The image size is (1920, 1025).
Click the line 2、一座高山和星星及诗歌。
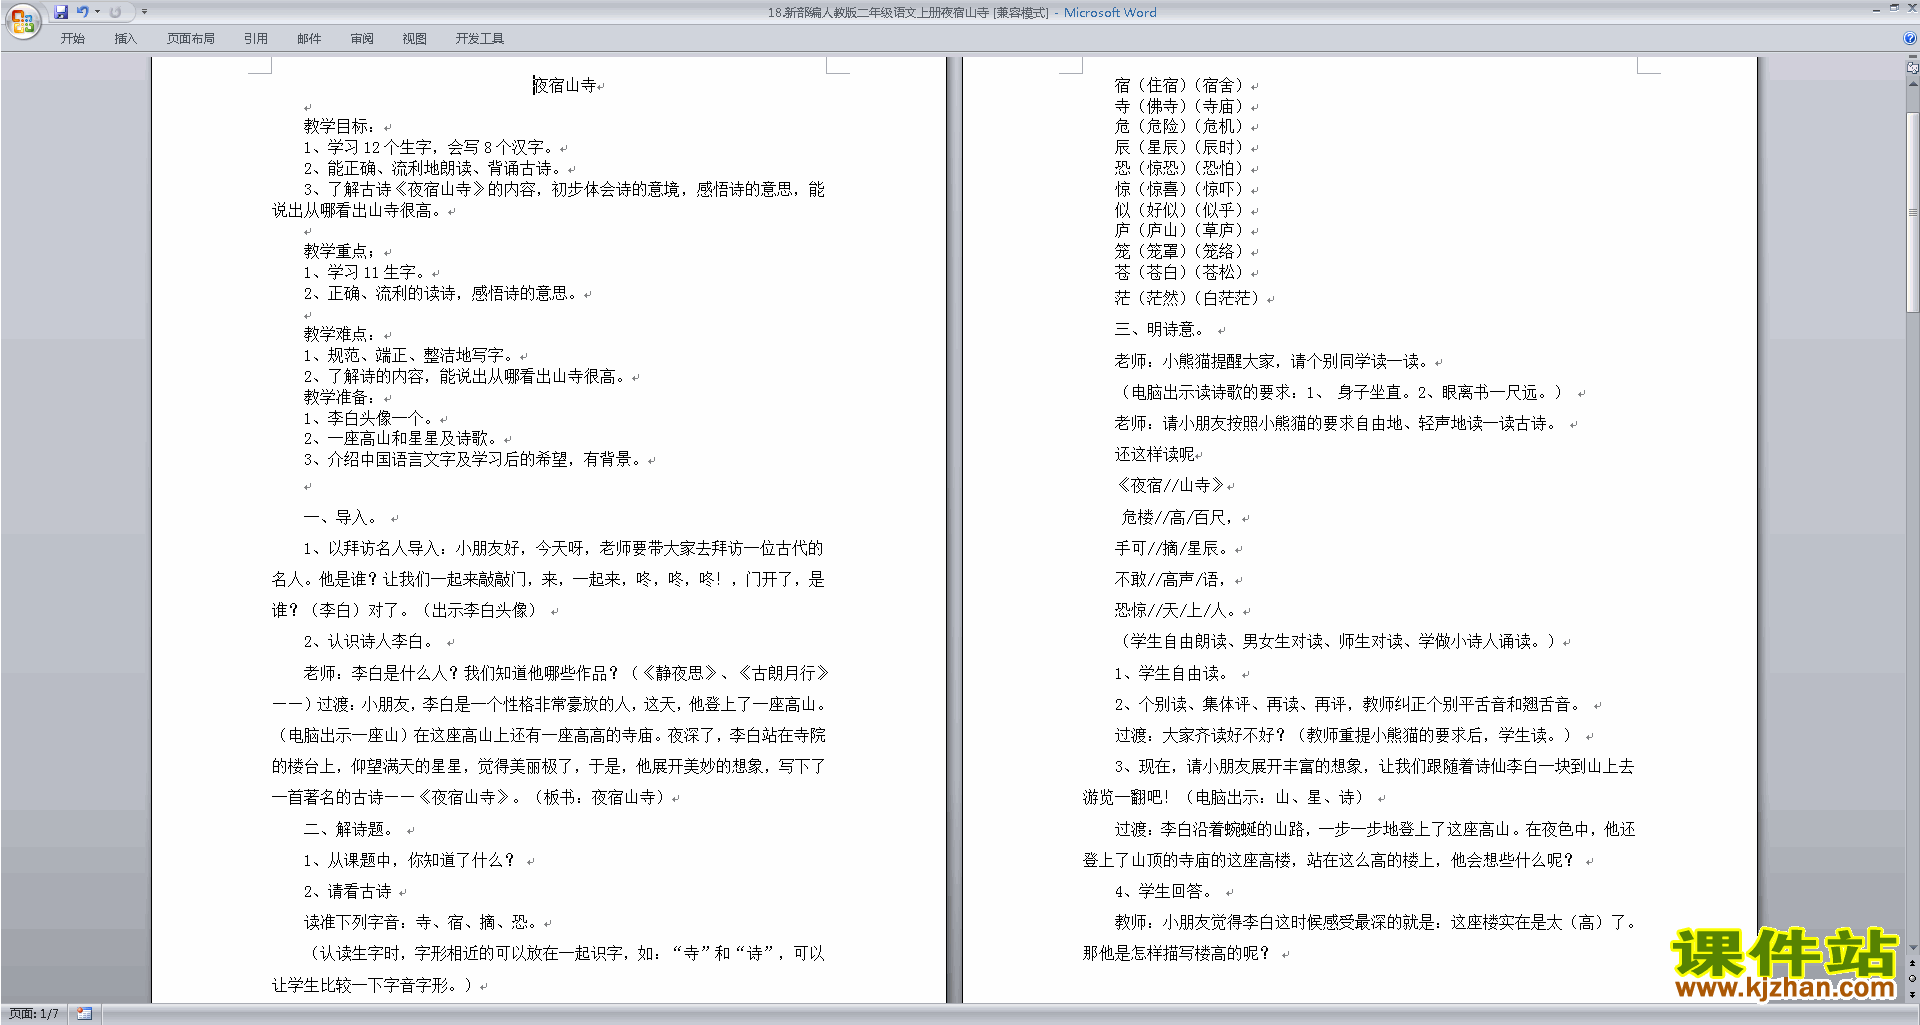pos(401,438)
